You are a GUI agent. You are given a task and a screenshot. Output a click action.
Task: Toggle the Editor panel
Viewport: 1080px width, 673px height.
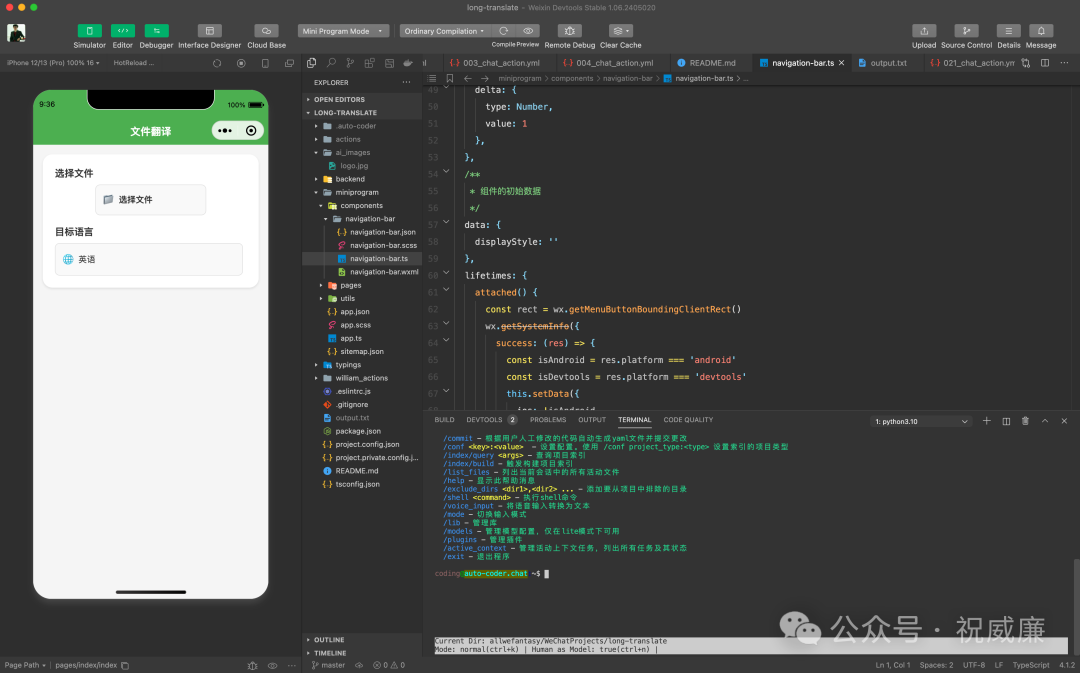[123, 31]
